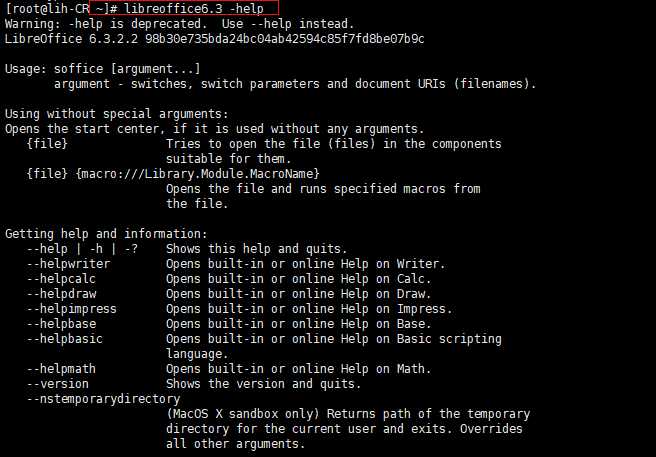656x457 pixels.
Task: Select the '--helpbasic' option
Action: (x=64, y=339)
